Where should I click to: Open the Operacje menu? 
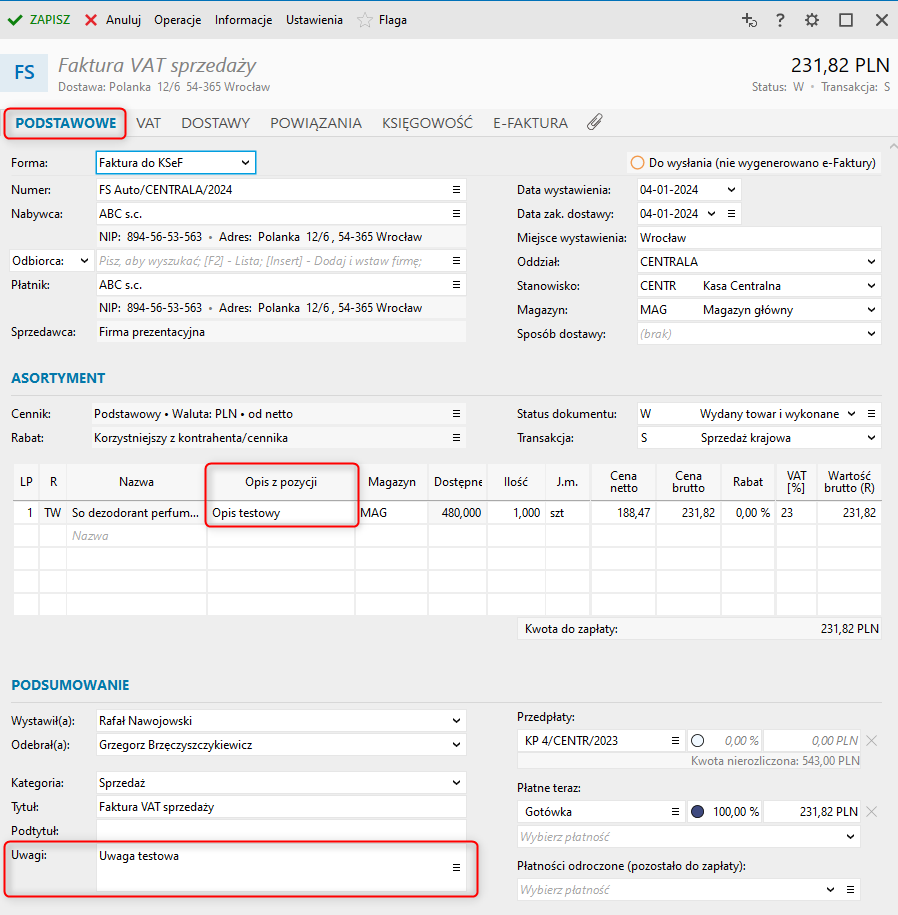pyautogui.click(x=178, y=20)
